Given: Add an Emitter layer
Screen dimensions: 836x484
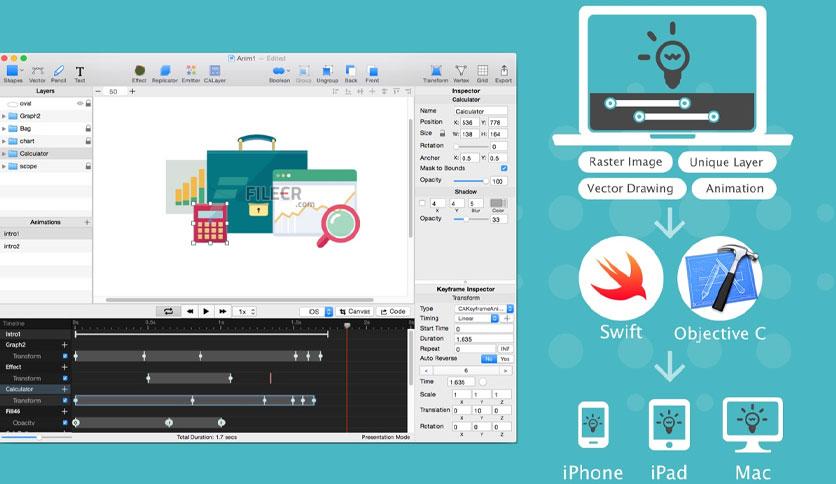Looking at the screenshot, I should (191, 74).
